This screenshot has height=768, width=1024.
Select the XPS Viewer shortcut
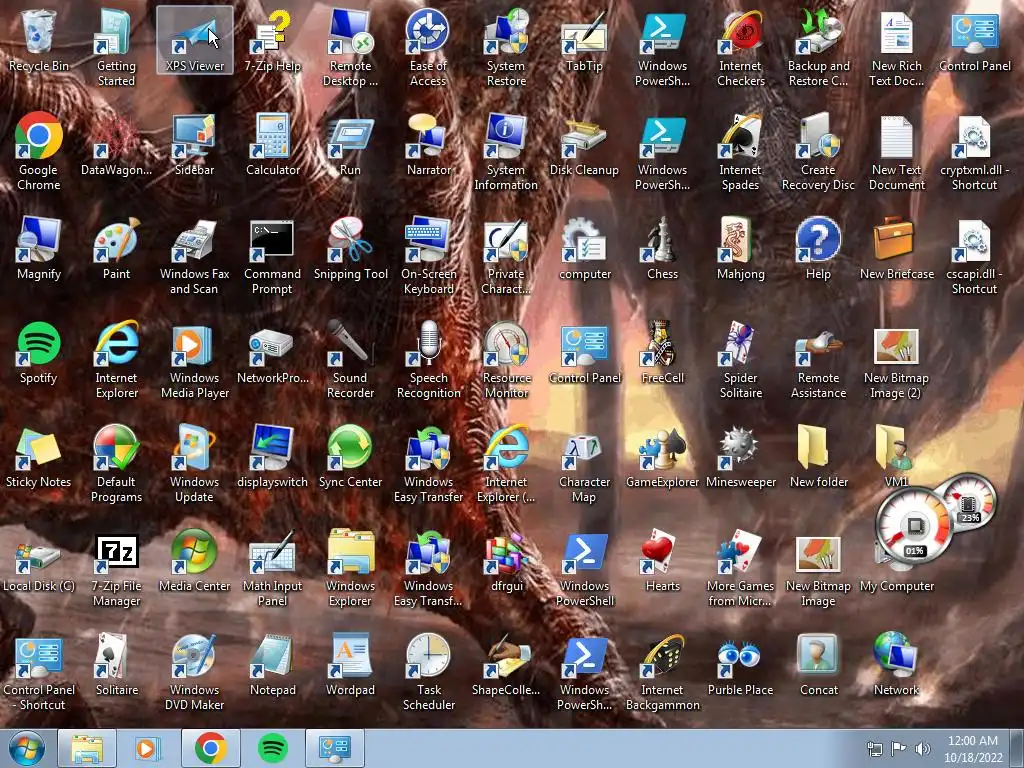coord(195,41)
